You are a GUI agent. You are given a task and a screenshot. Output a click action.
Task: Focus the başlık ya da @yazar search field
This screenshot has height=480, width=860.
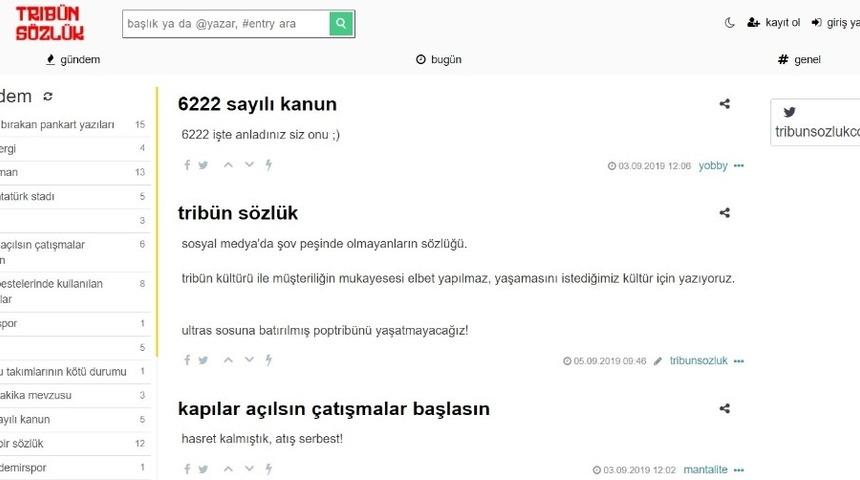[x=226, y=24]
